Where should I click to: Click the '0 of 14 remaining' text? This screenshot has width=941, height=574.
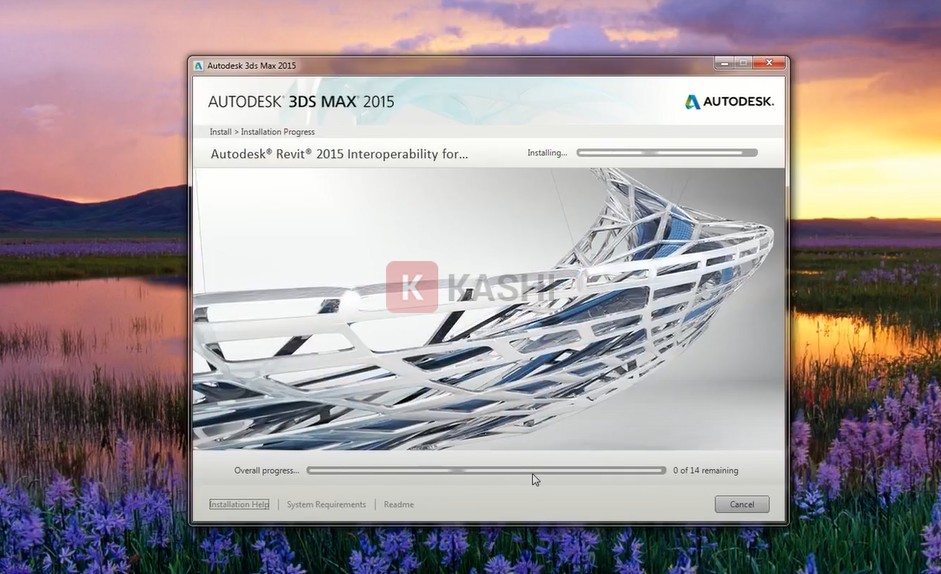[705, 471]
